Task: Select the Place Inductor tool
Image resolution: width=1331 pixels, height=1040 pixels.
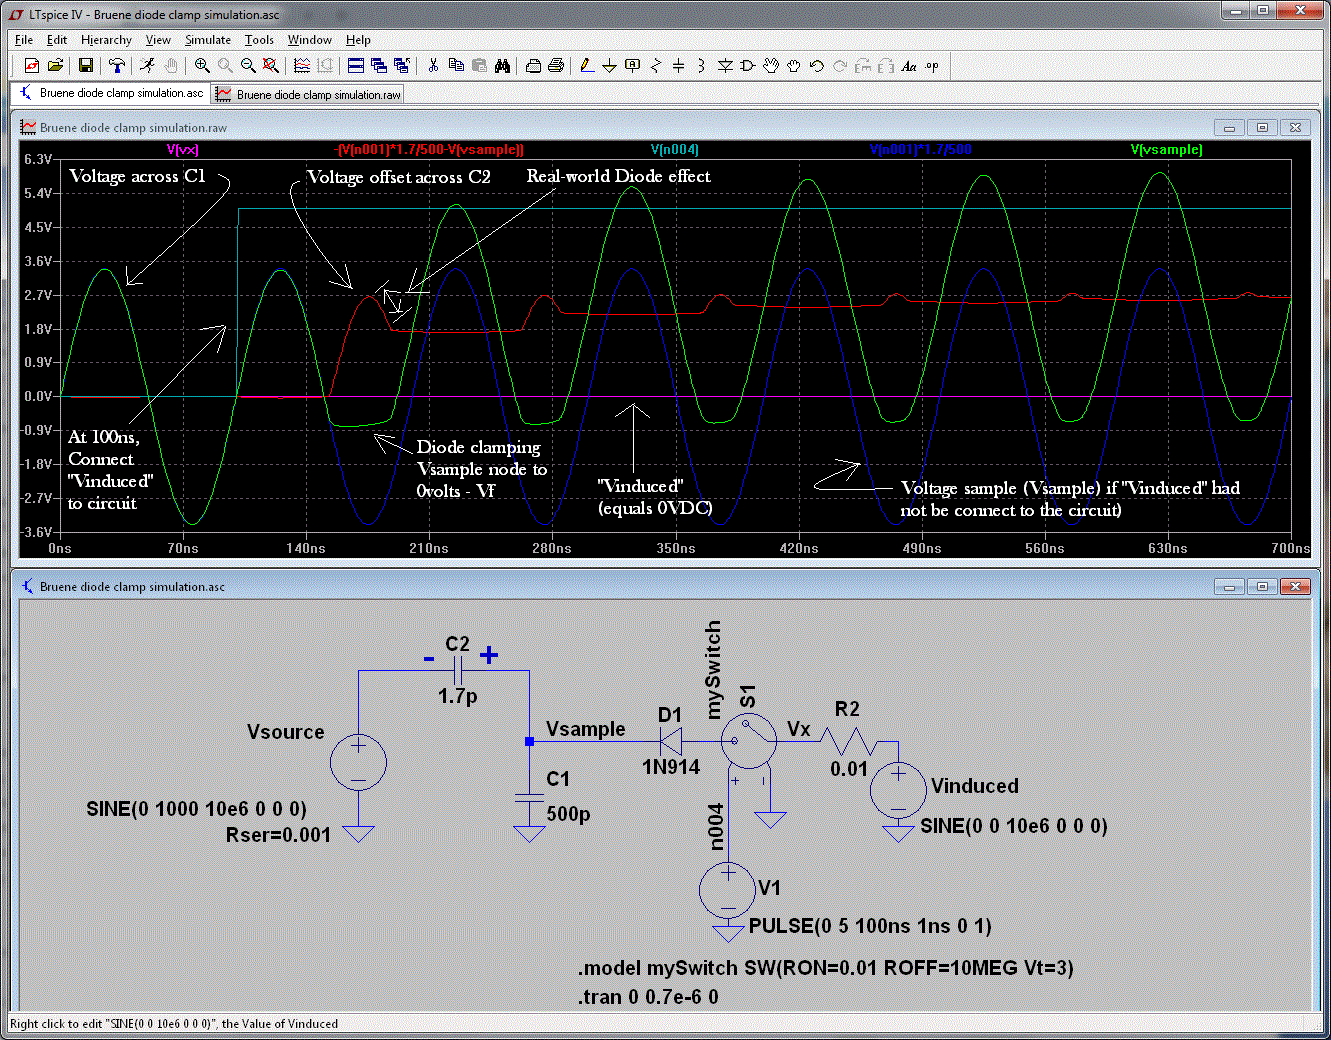Action: (x=702, y=66)
